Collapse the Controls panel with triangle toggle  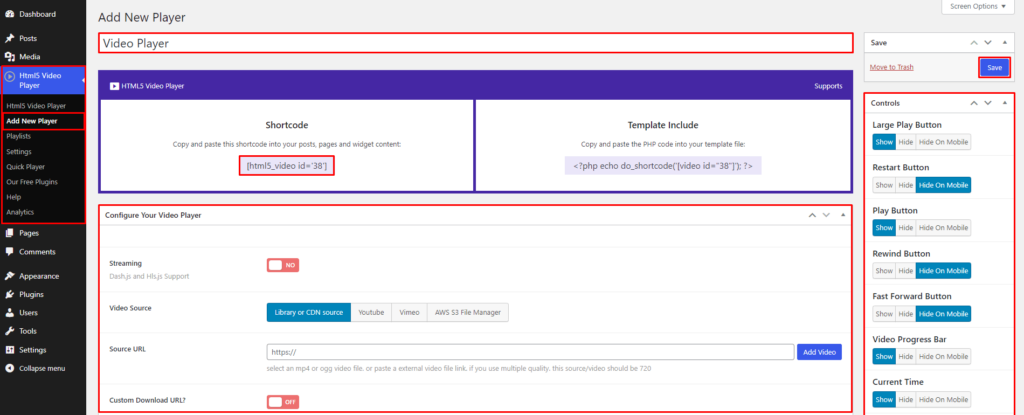click(1003, 103)
